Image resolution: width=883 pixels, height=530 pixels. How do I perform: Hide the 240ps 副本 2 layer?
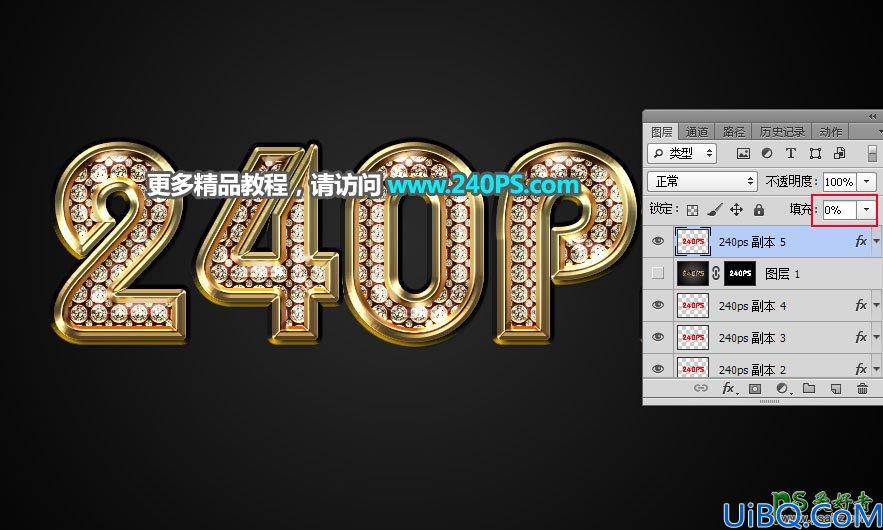coord(657,369)
